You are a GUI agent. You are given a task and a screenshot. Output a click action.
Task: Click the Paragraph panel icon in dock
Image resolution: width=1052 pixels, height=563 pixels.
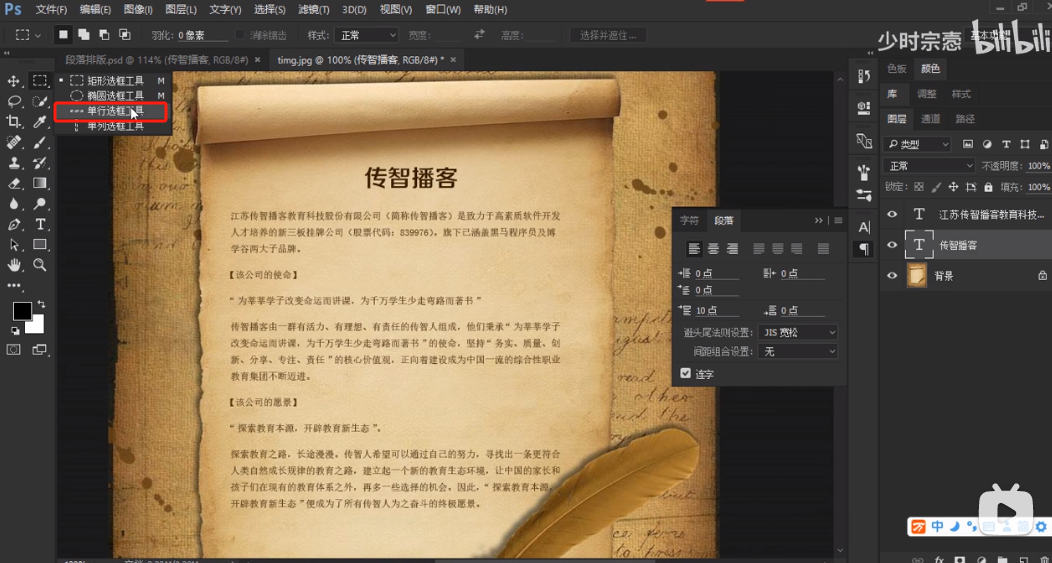(x=864, y=249)
